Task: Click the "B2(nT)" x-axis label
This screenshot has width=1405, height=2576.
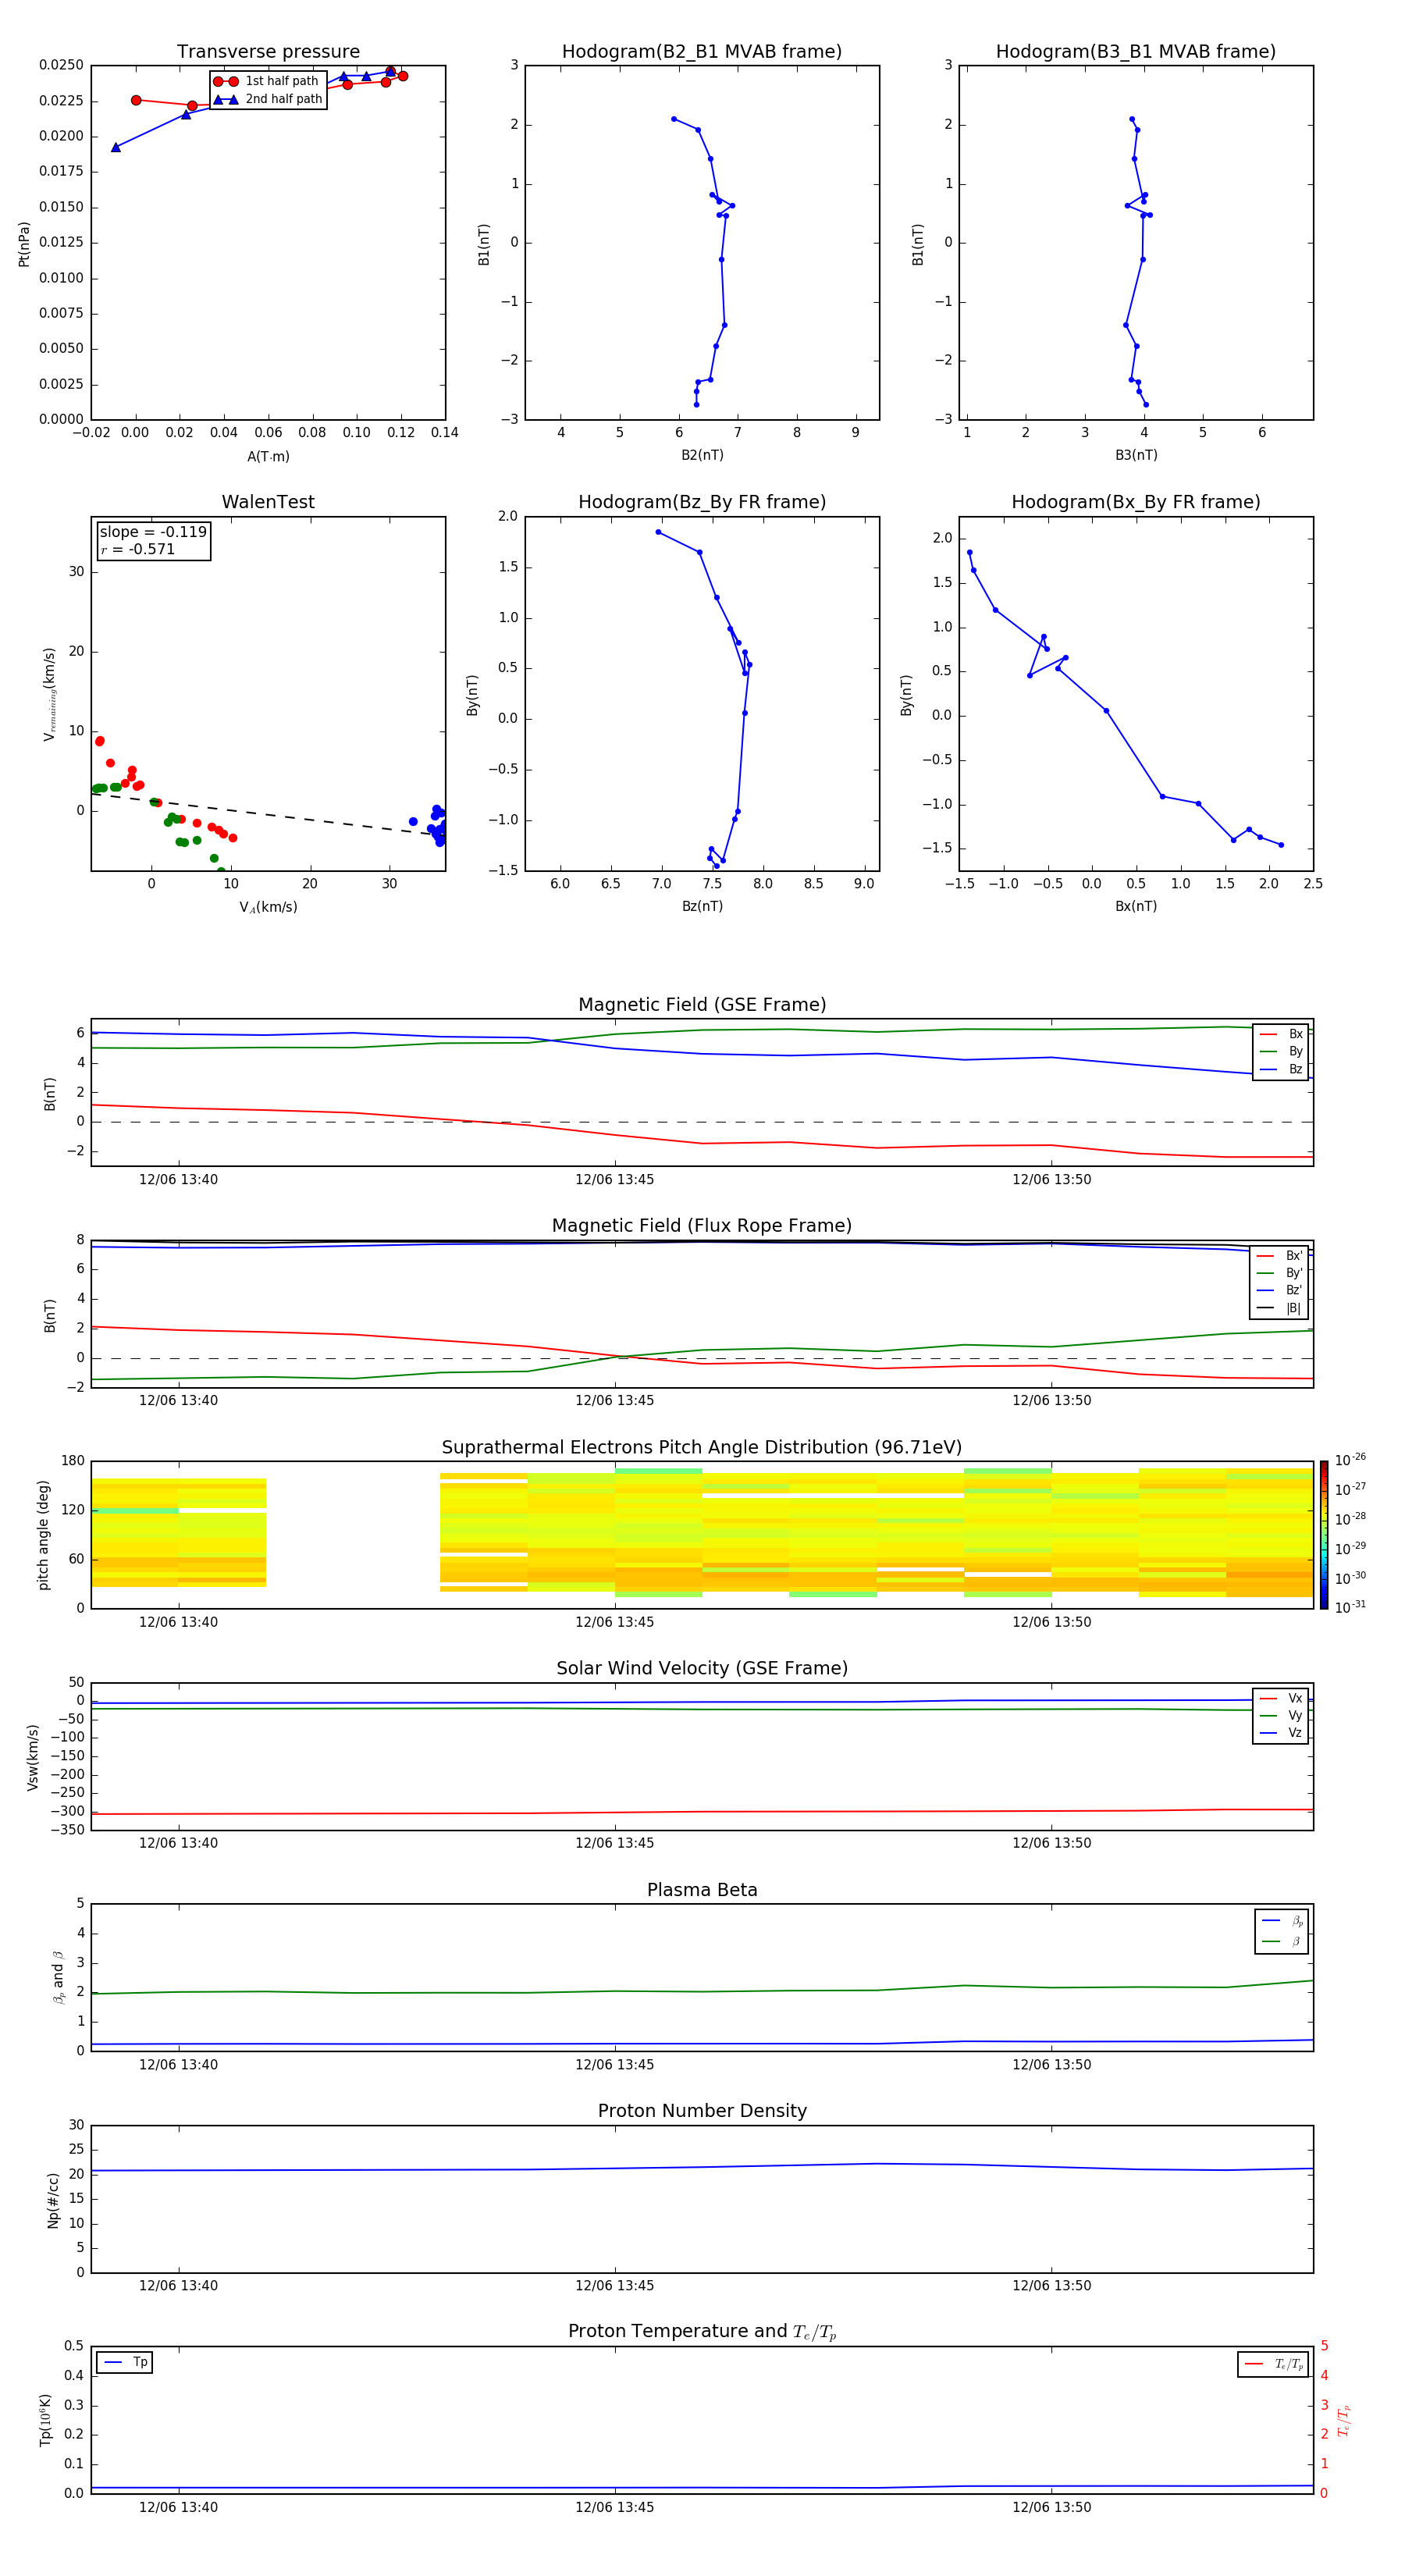Action: click(x=702, y=455)
